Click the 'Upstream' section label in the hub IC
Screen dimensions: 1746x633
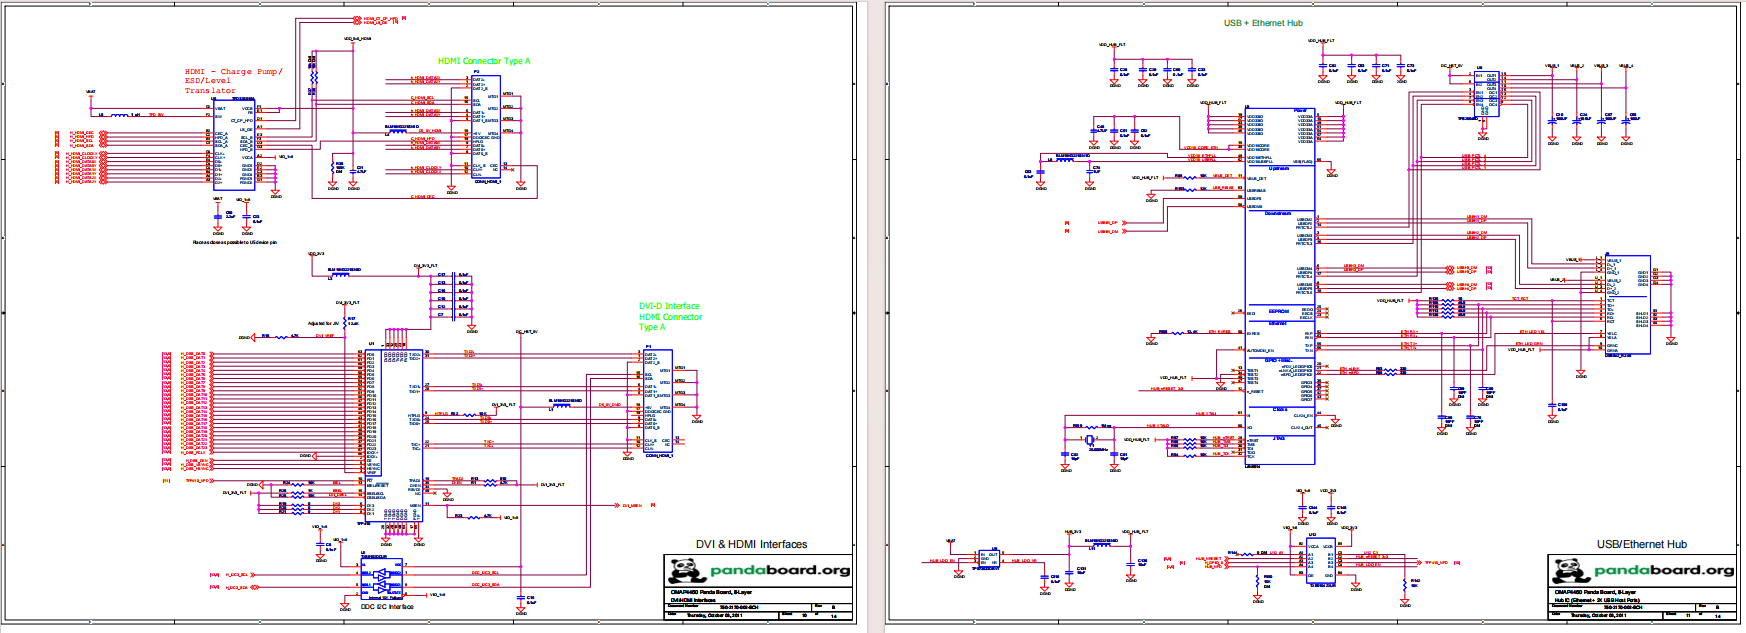point(1279,169)
